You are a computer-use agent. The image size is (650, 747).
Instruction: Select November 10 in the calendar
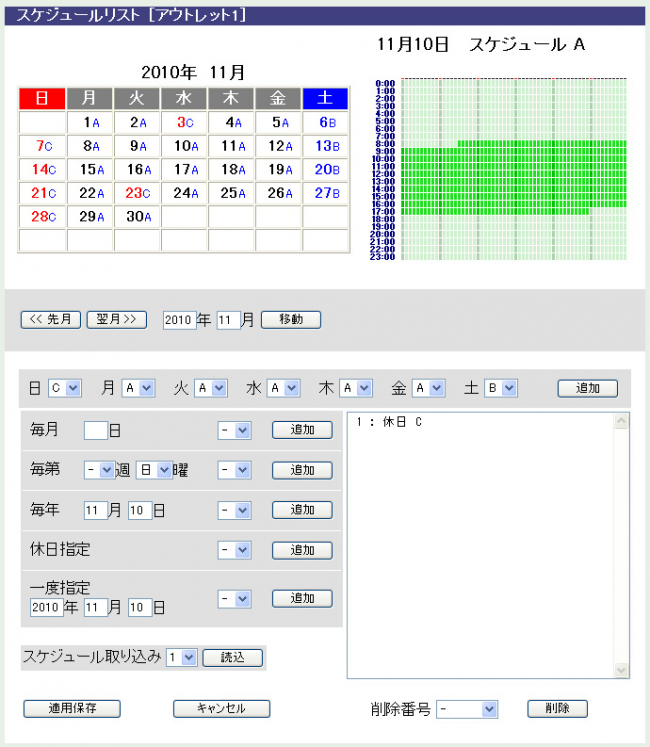184,145
